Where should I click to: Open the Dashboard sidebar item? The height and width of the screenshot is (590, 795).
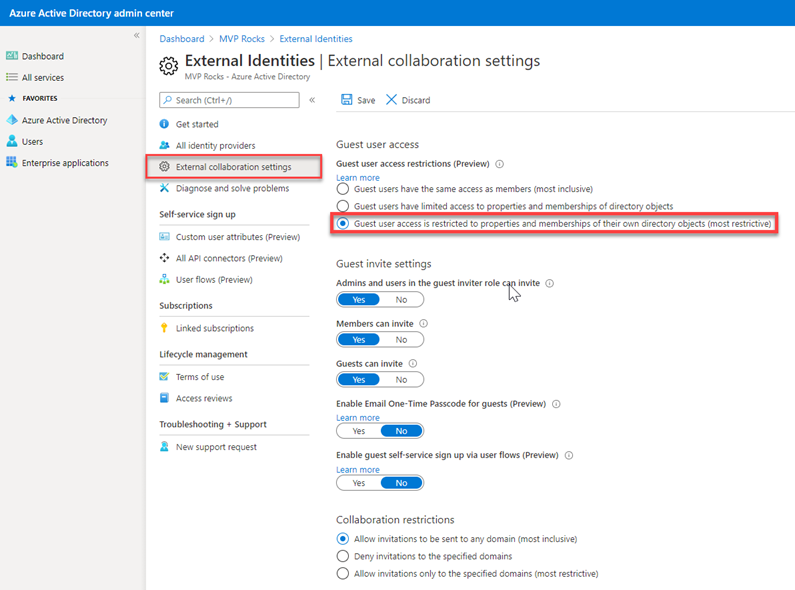[42, 56]
